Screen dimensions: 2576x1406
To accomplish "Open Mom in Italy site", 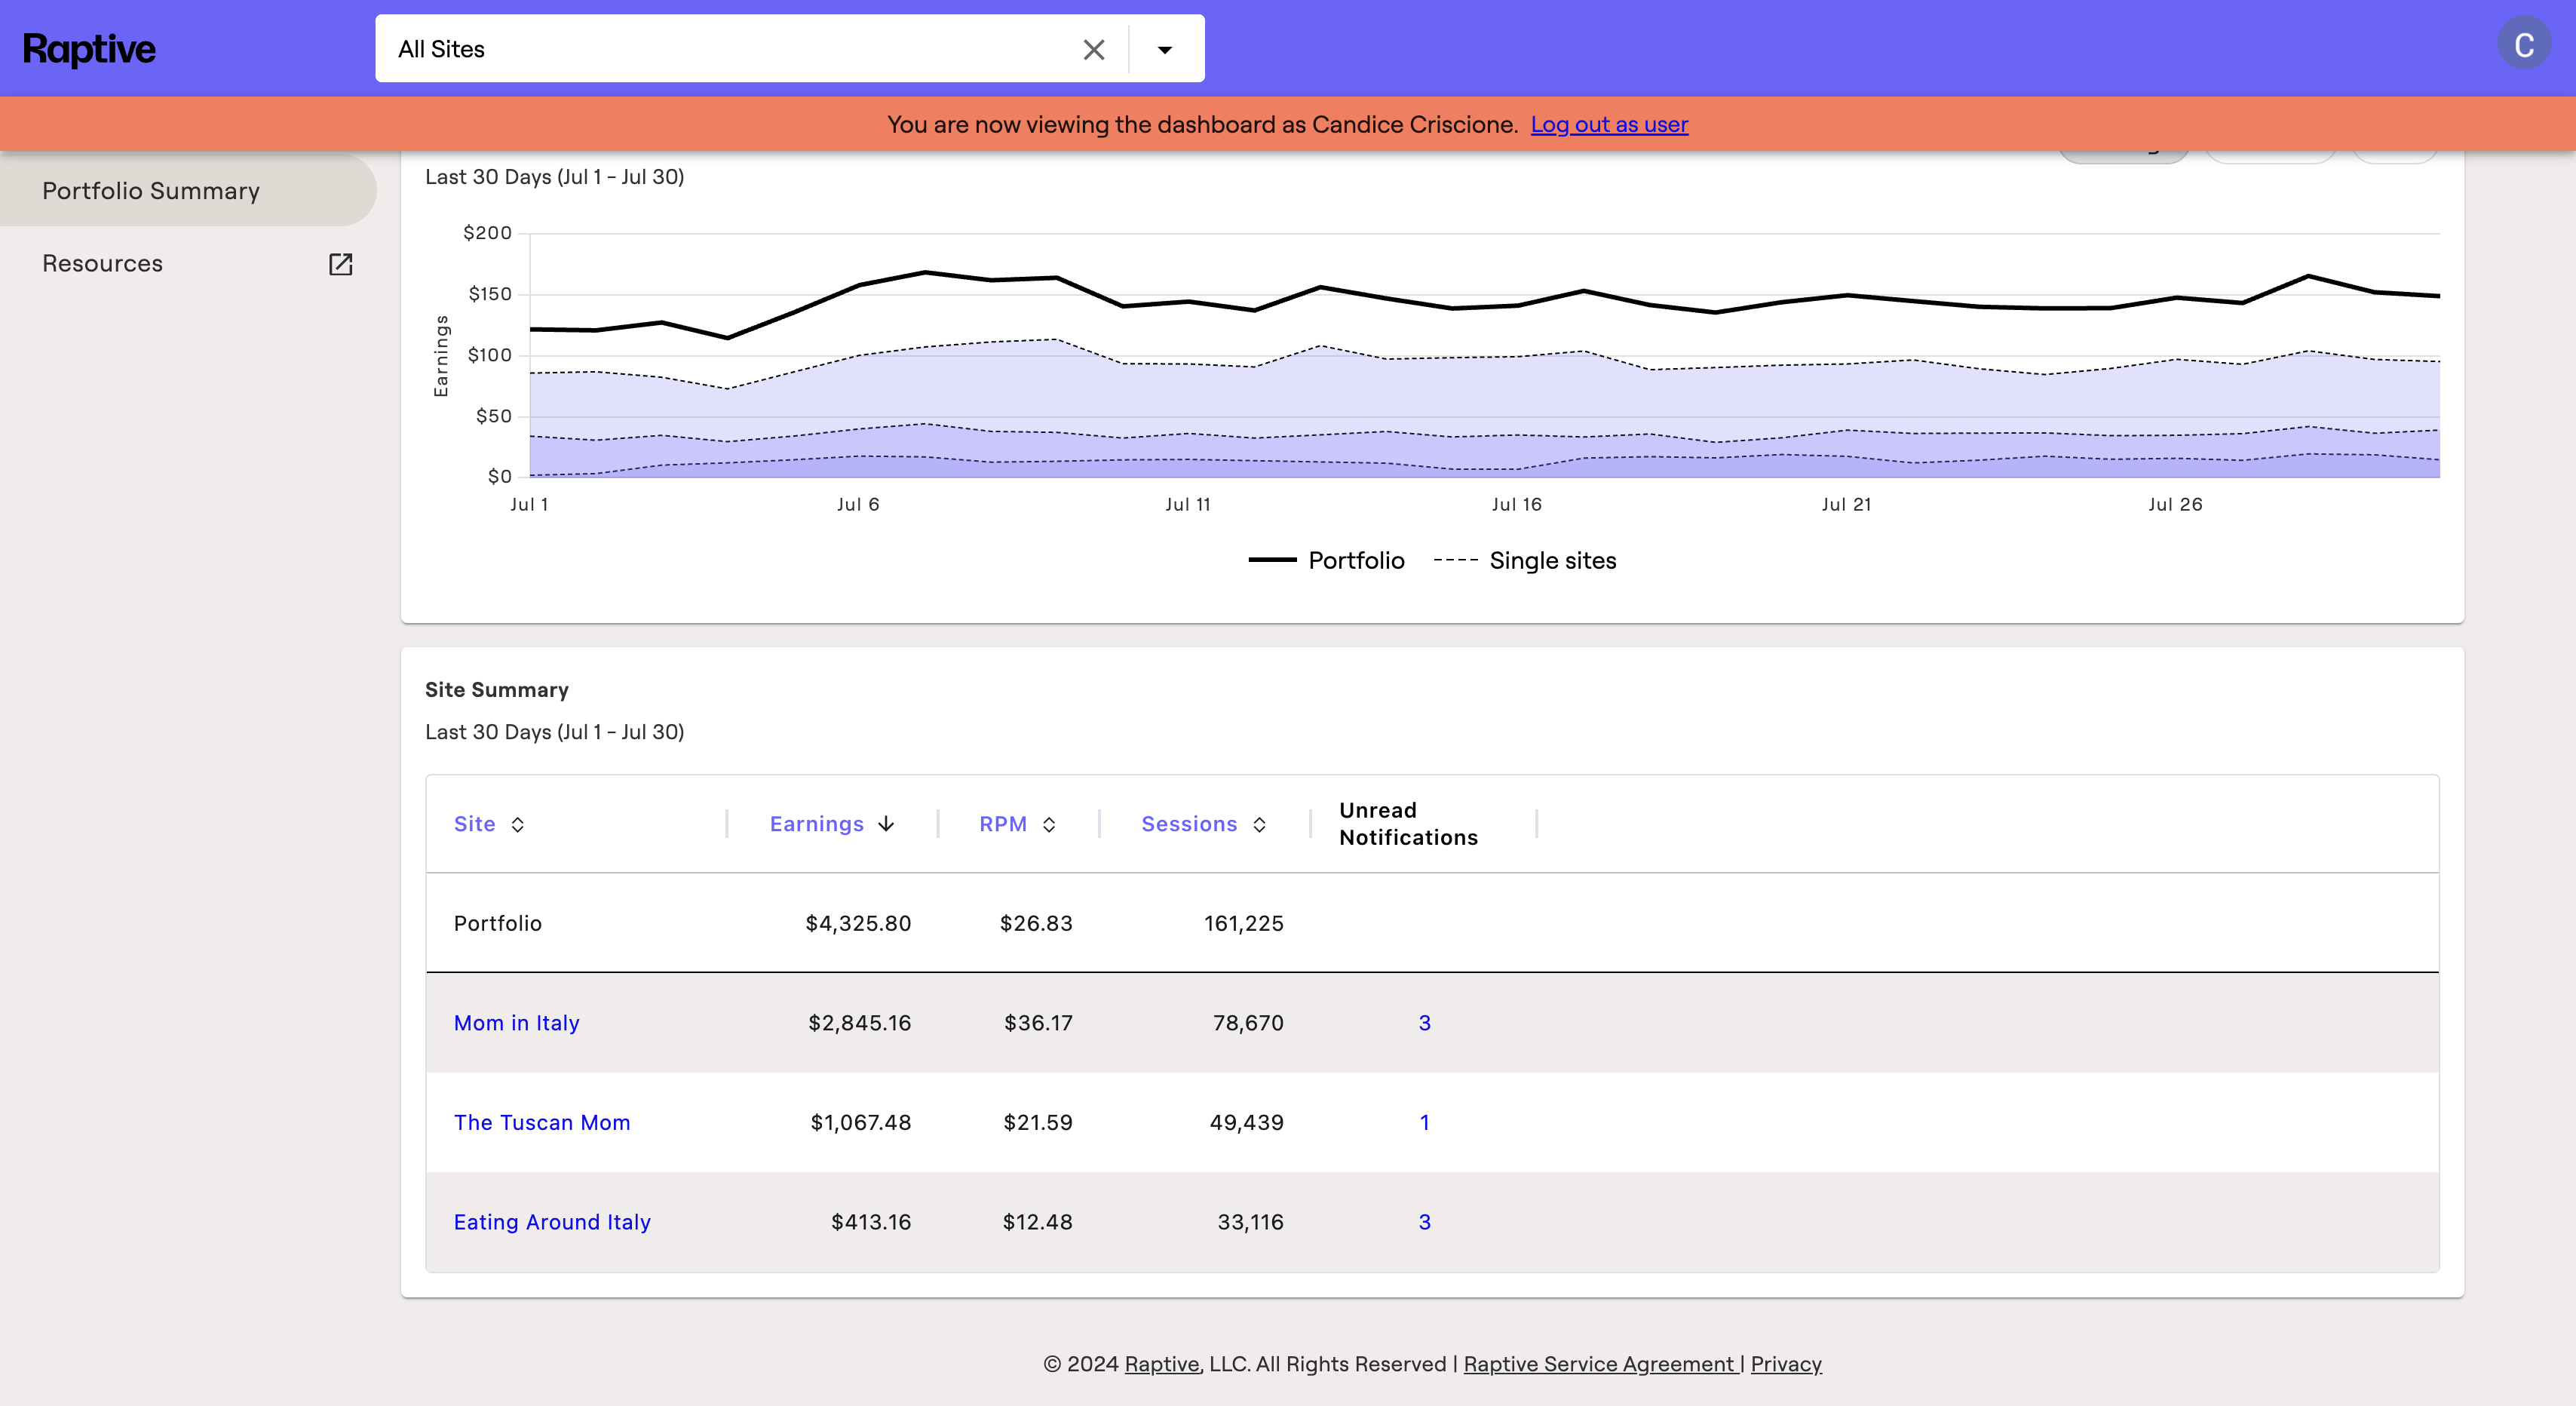I will tap(516, 1023).
